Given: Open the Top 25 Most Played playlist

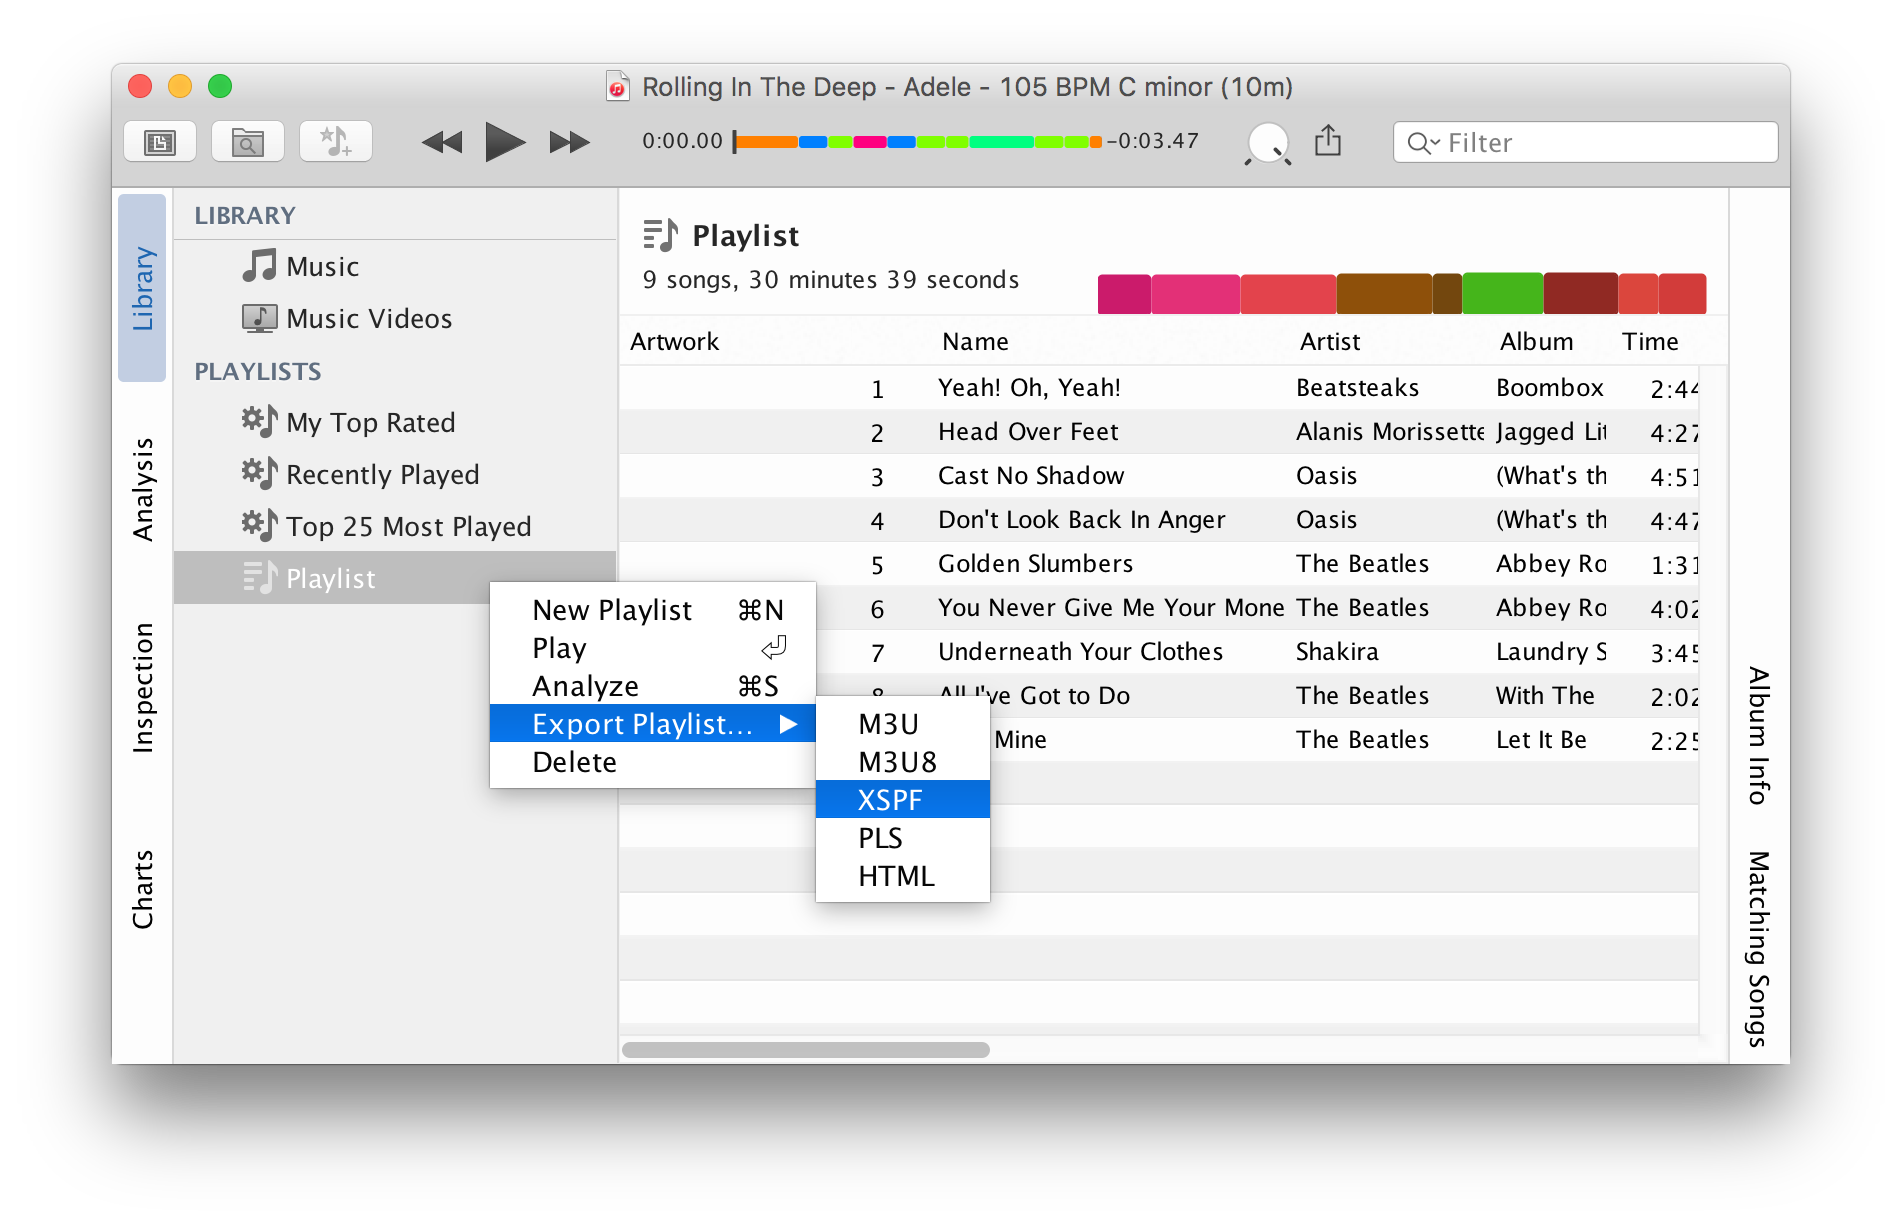Looking at the screenshot, I should point(408,526).
